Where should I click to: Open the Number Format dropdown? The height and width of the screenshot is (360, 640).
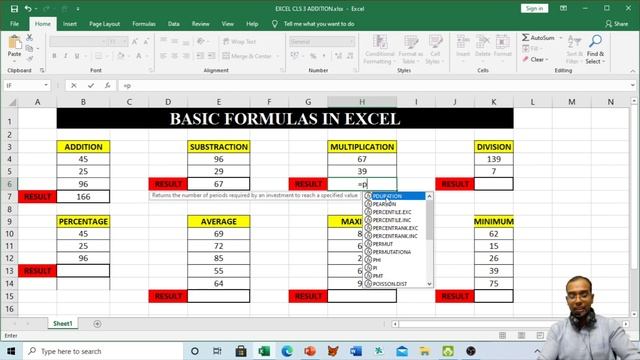[x=351, y=42]
